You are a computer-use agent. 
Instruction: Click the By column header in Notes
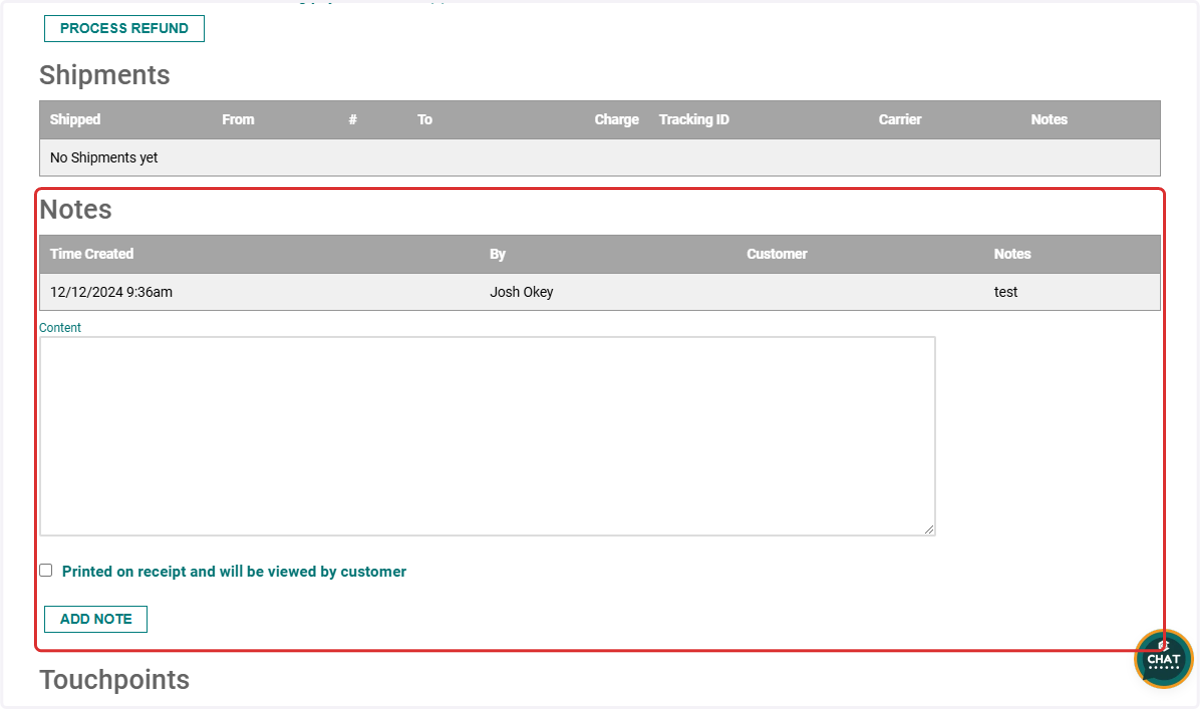click(498, 254)
